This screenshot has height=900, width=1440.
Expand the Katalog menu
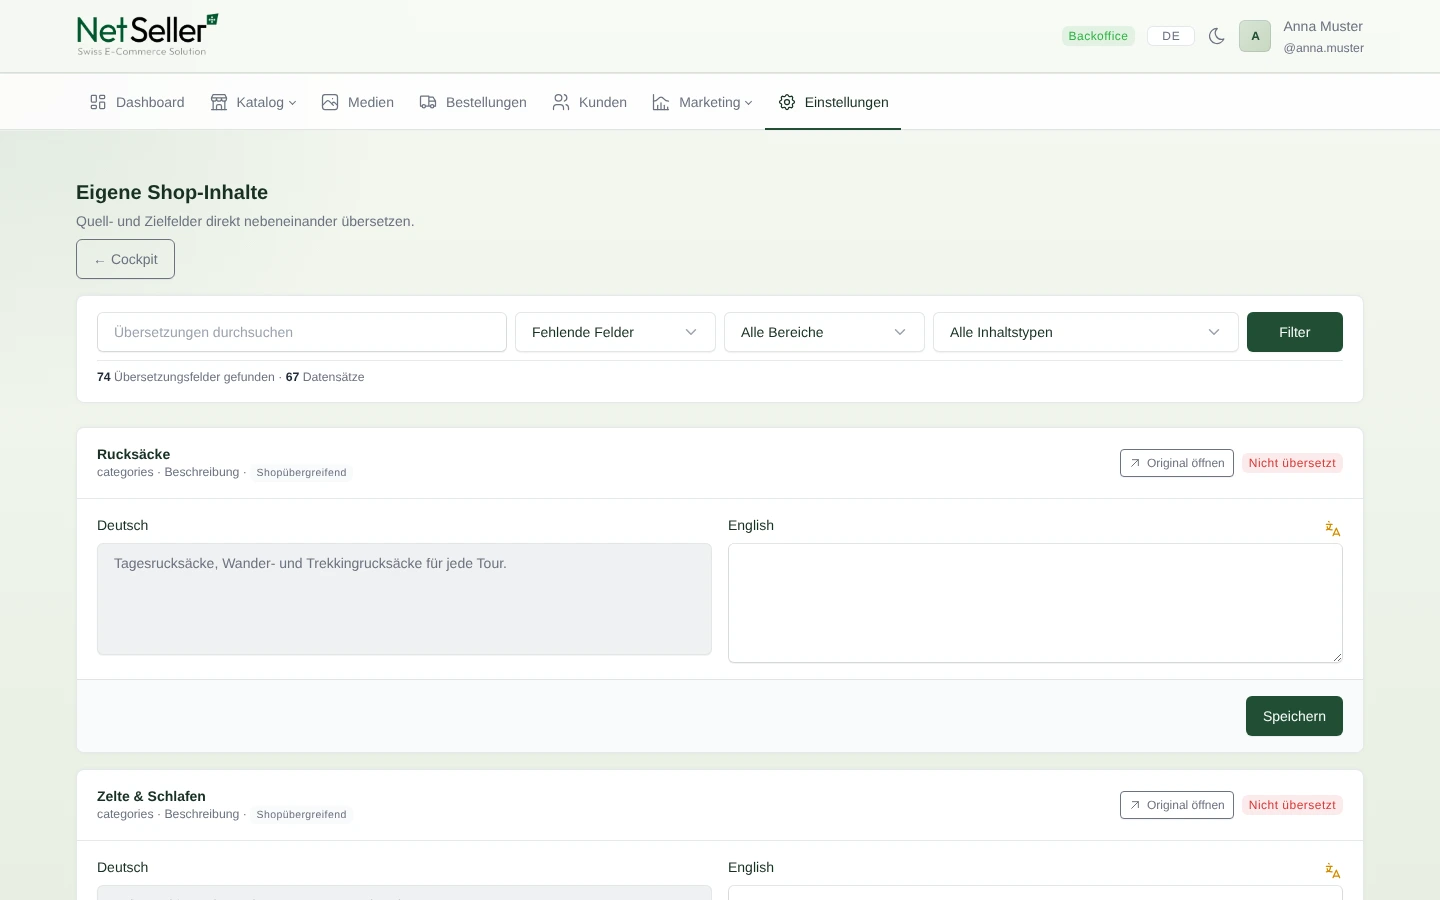pos(253,102)
